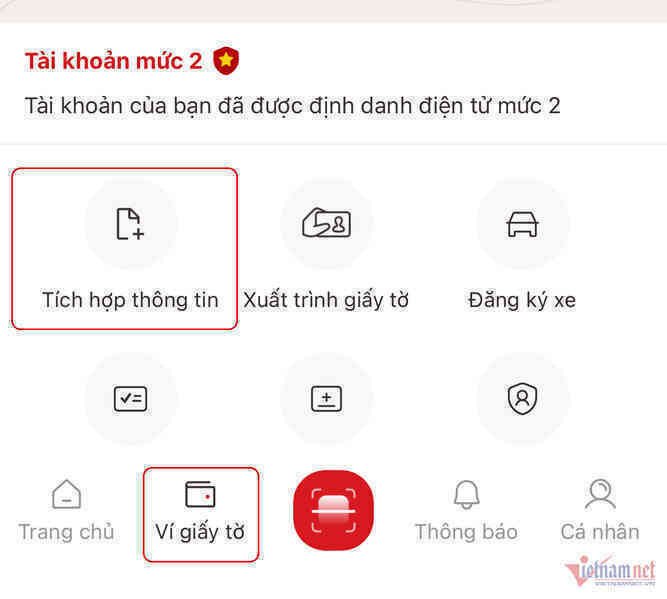Tap the home icon in the bottom bar
This screenshot has width=667, height=599.
[x=66, y=494]
